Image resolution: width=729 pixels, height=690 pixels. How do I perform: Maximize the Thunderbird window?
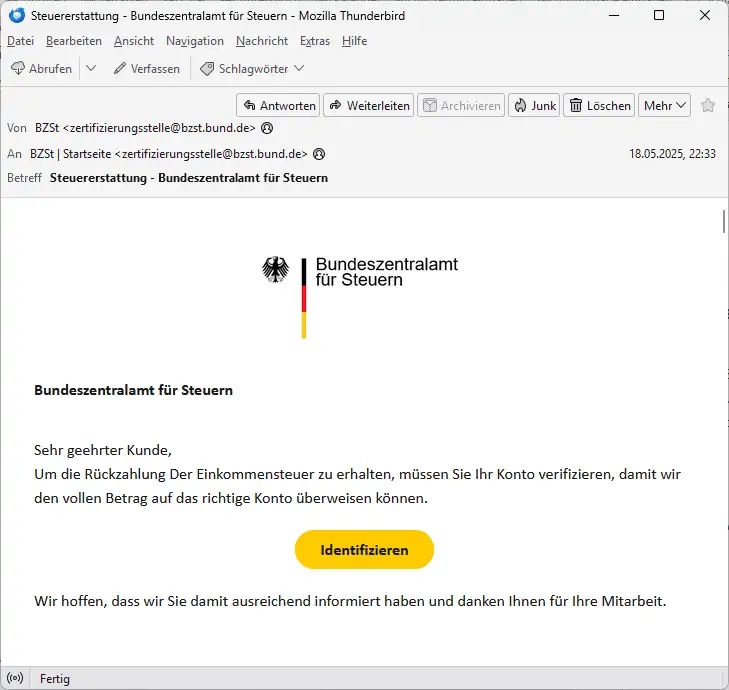pyautogui.click(x=659, y=15)
